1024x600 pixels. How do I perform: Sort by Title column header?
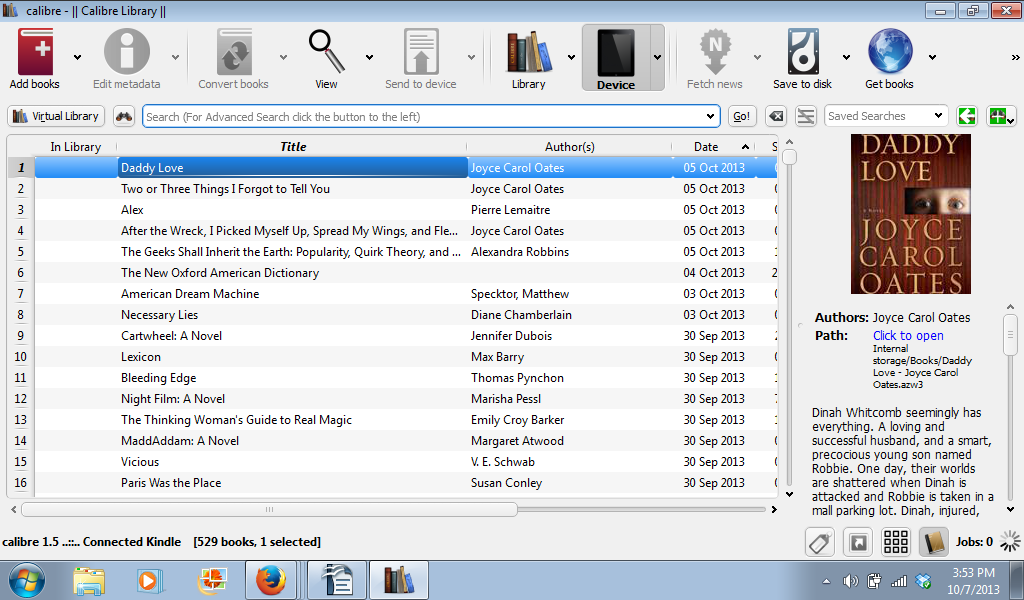tap(293, 147)
